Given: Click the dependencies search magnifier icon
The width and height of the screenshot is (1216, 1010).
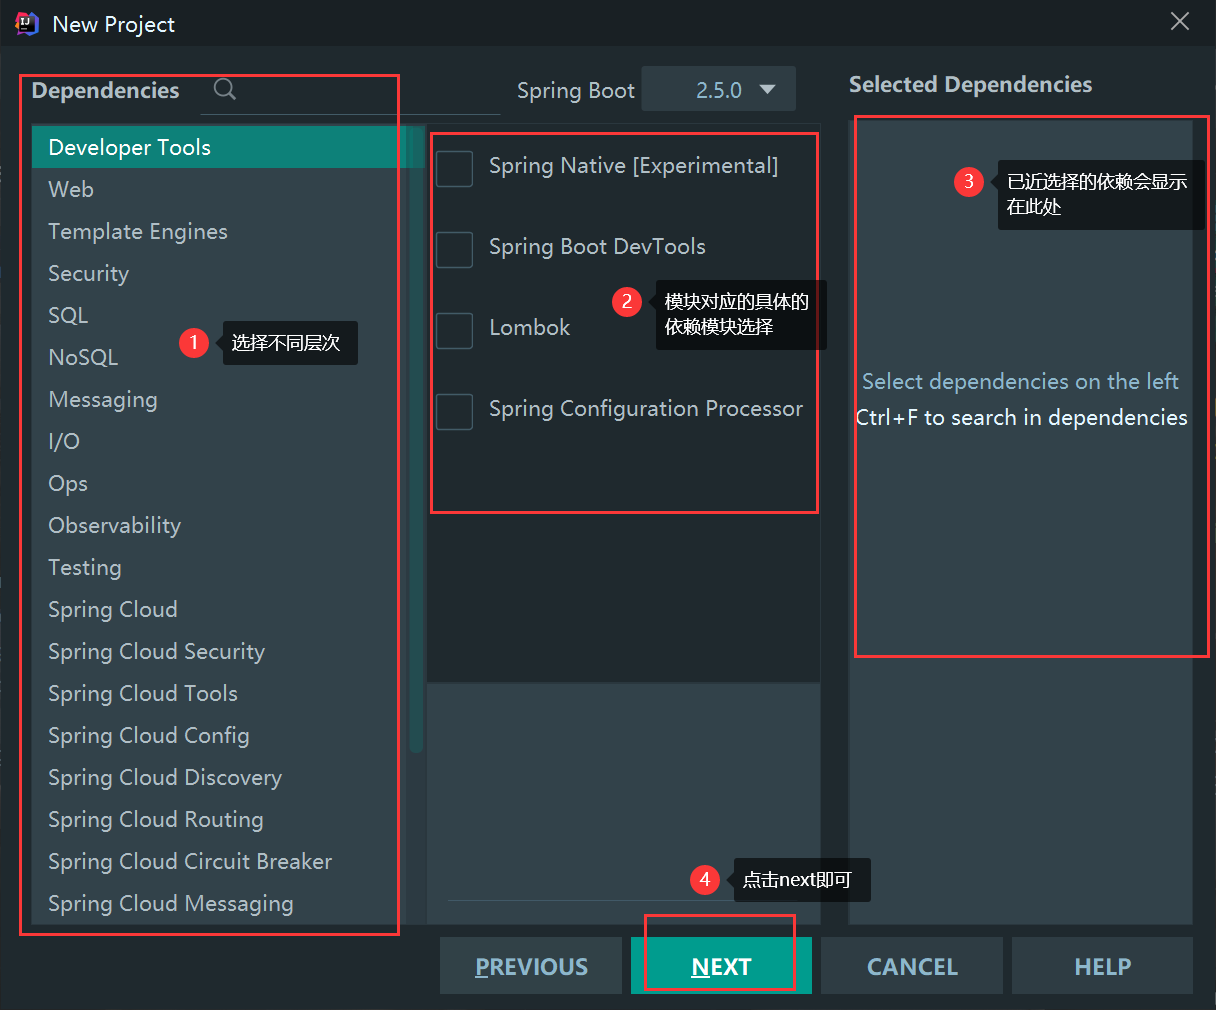Looking at the screenshot, I should [x=225, y=89].
